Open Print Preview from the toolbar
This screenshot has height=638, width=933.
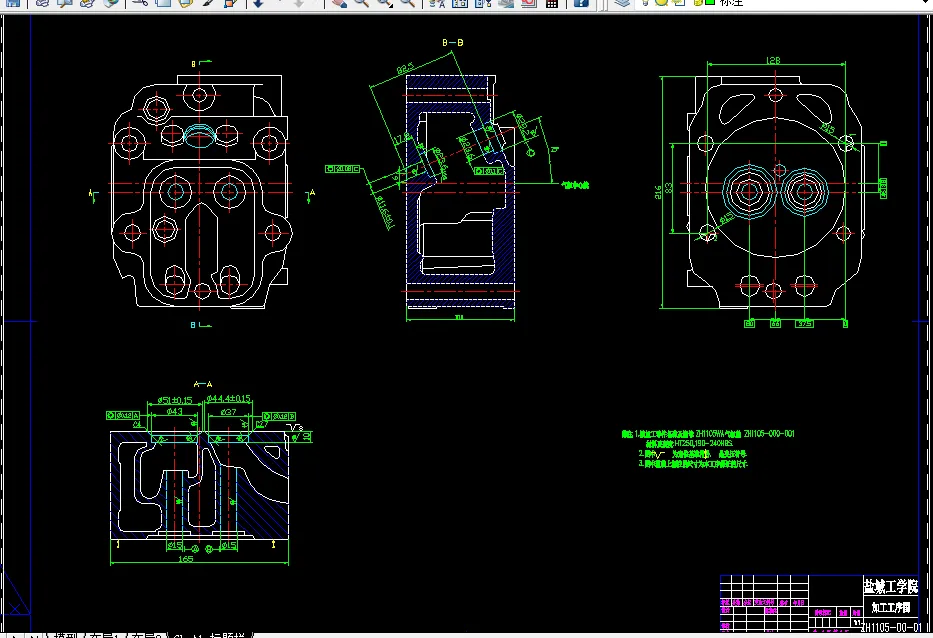pyautogui.click(x=64, y=3)
